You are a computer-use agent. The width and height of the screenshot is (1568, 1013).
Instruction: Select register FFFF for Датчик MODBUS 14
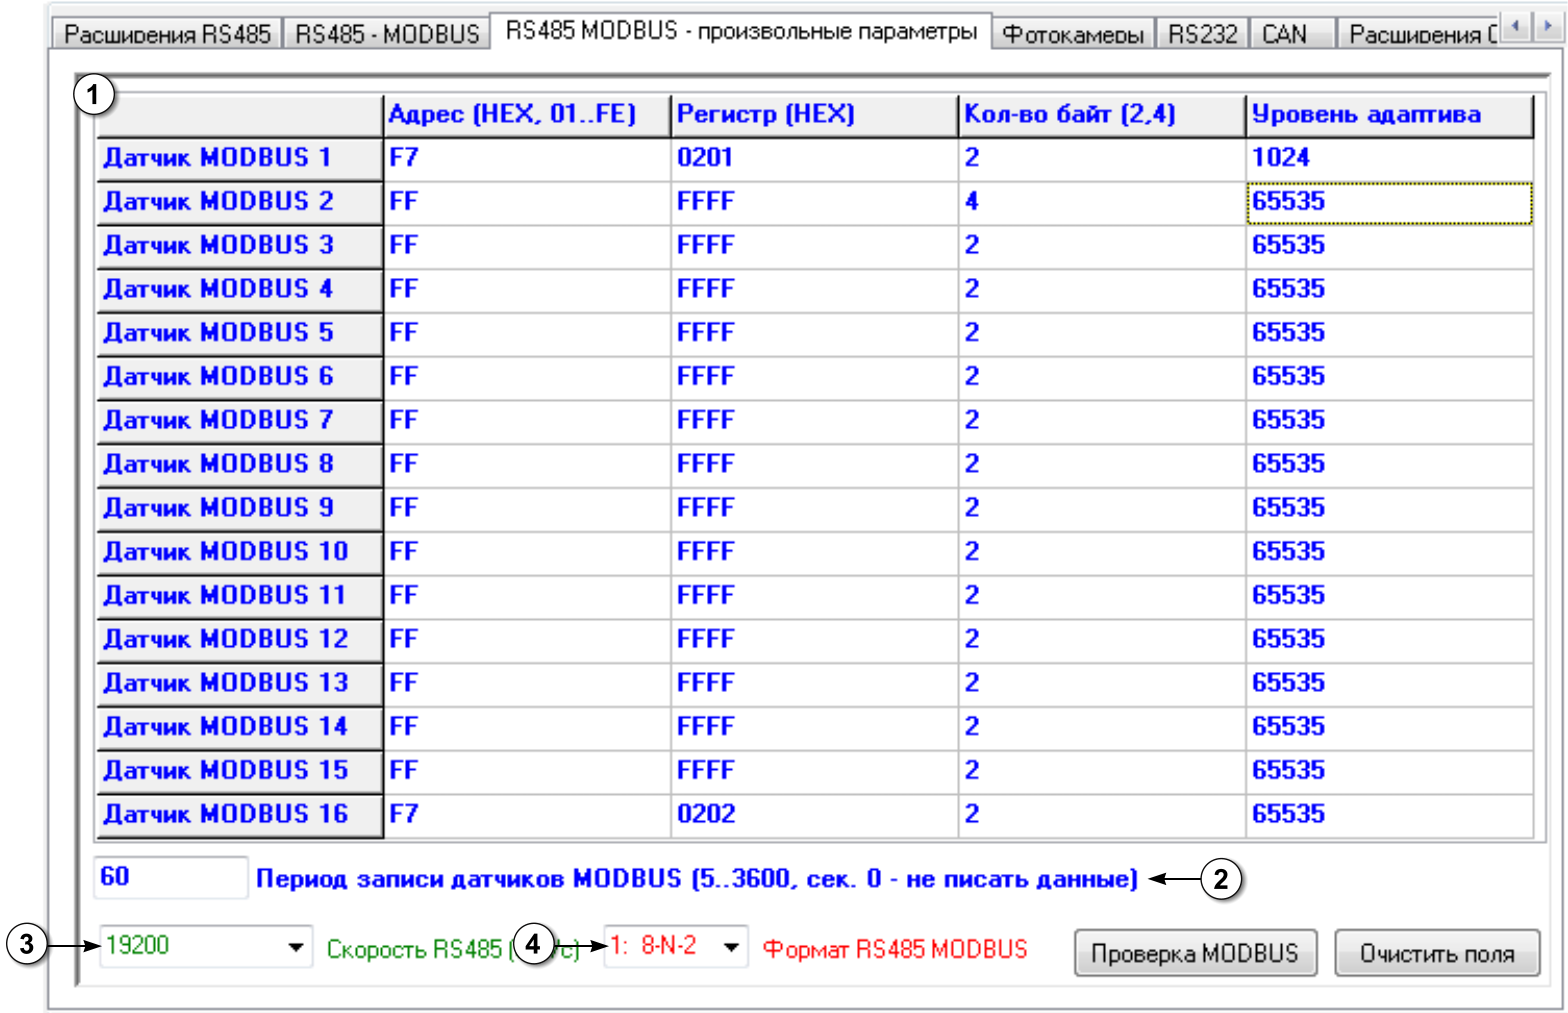tap(815, 727)
